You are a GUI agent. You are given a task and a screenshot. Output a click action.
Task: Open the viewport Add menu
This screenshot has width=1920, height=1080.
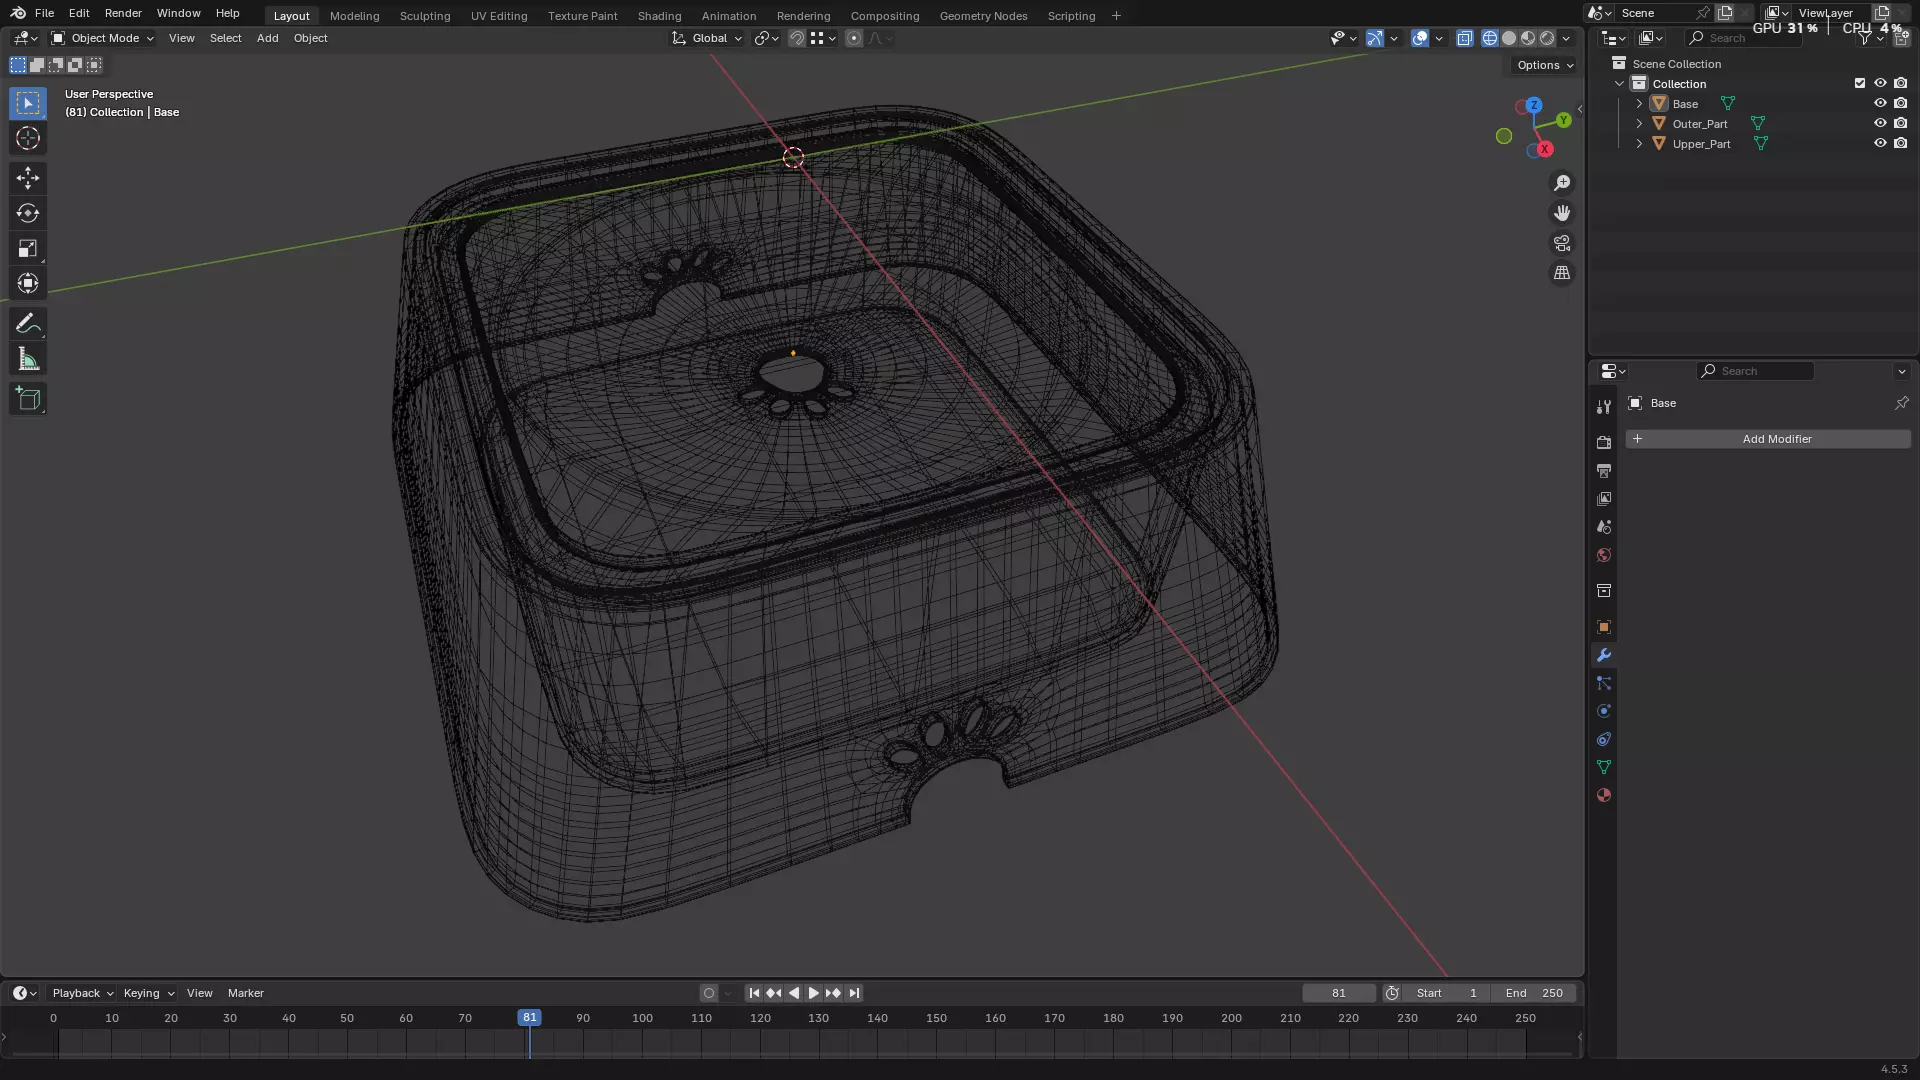click(267, 38)
